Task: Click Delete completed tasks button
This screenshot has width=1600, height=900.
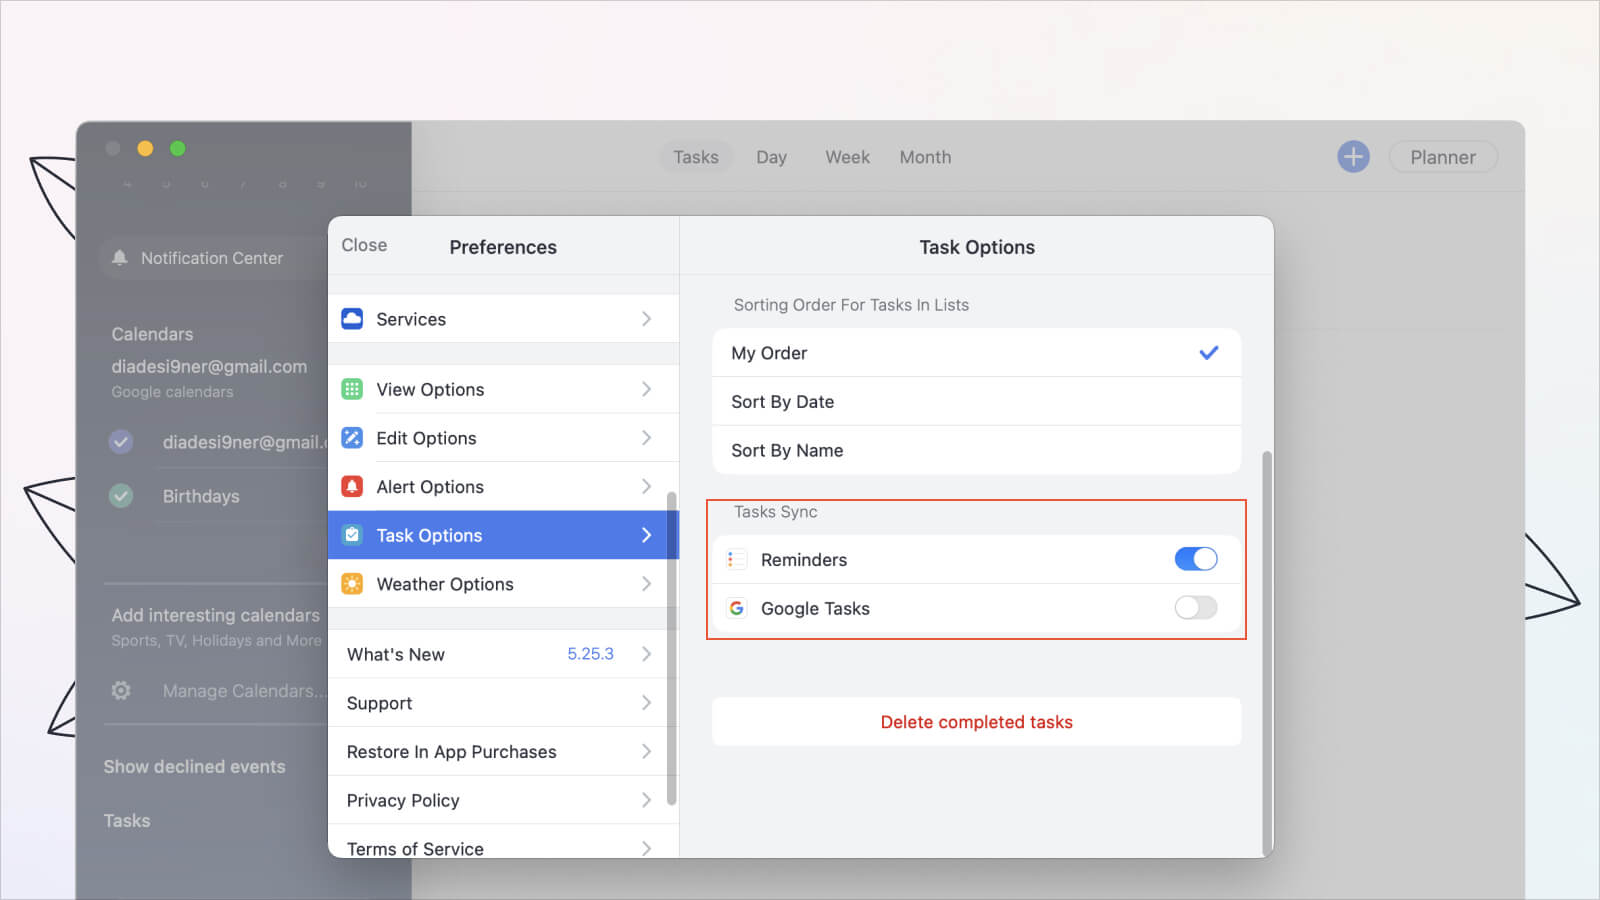Action: tap(976, 722)
